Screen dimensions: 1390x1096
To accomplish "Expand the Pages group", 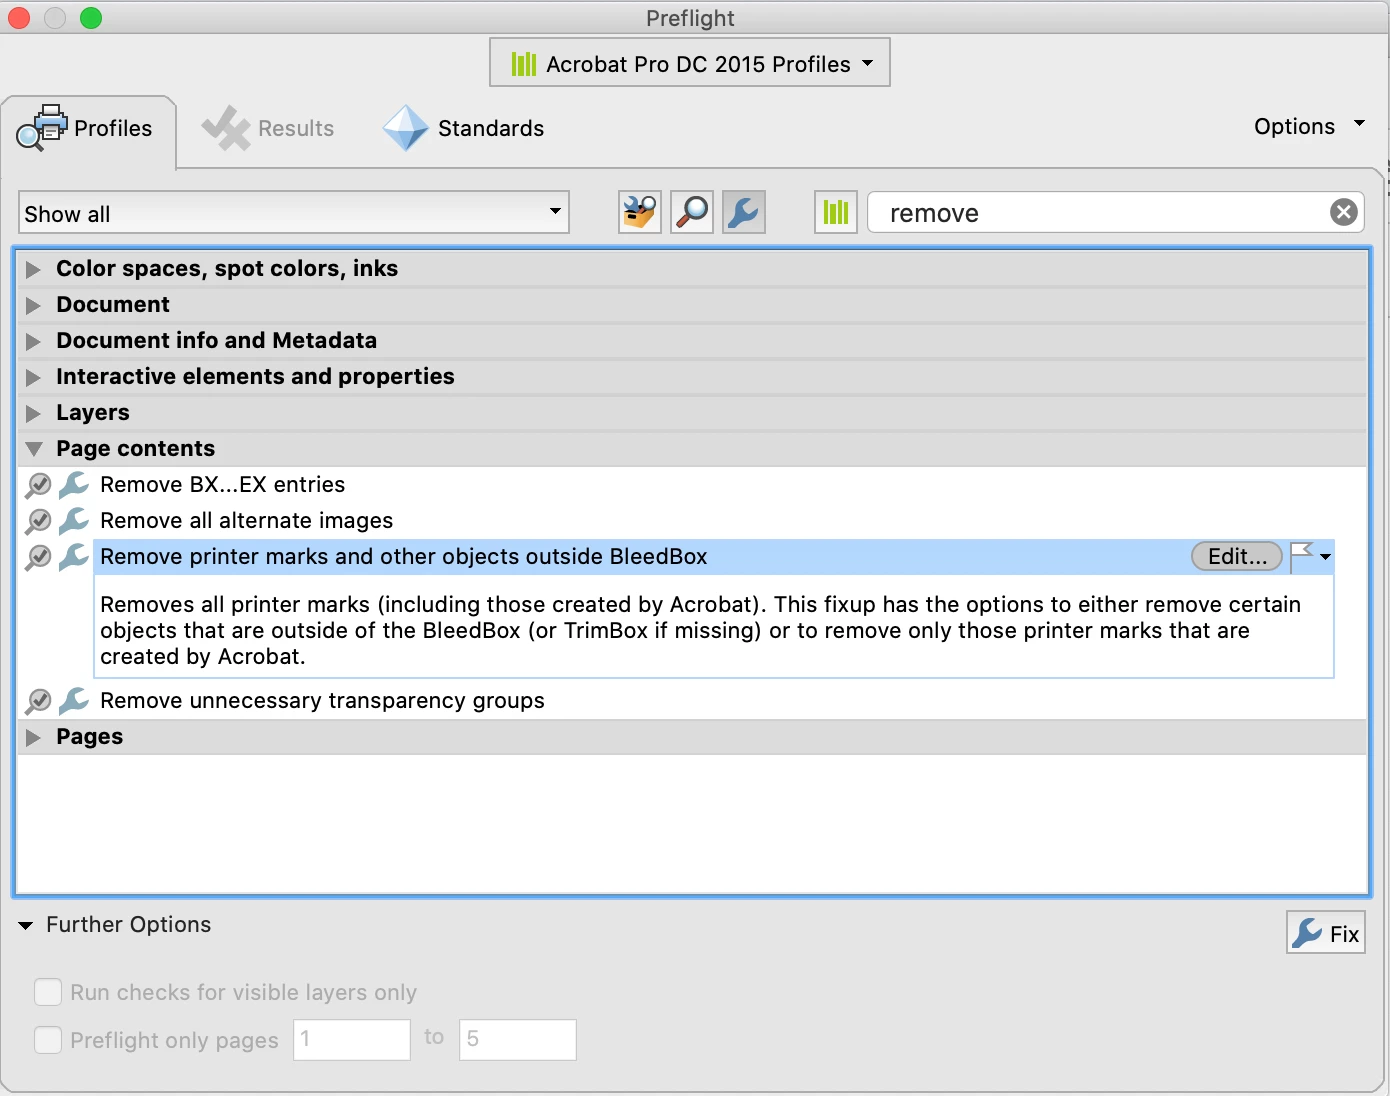I will 33,737.
